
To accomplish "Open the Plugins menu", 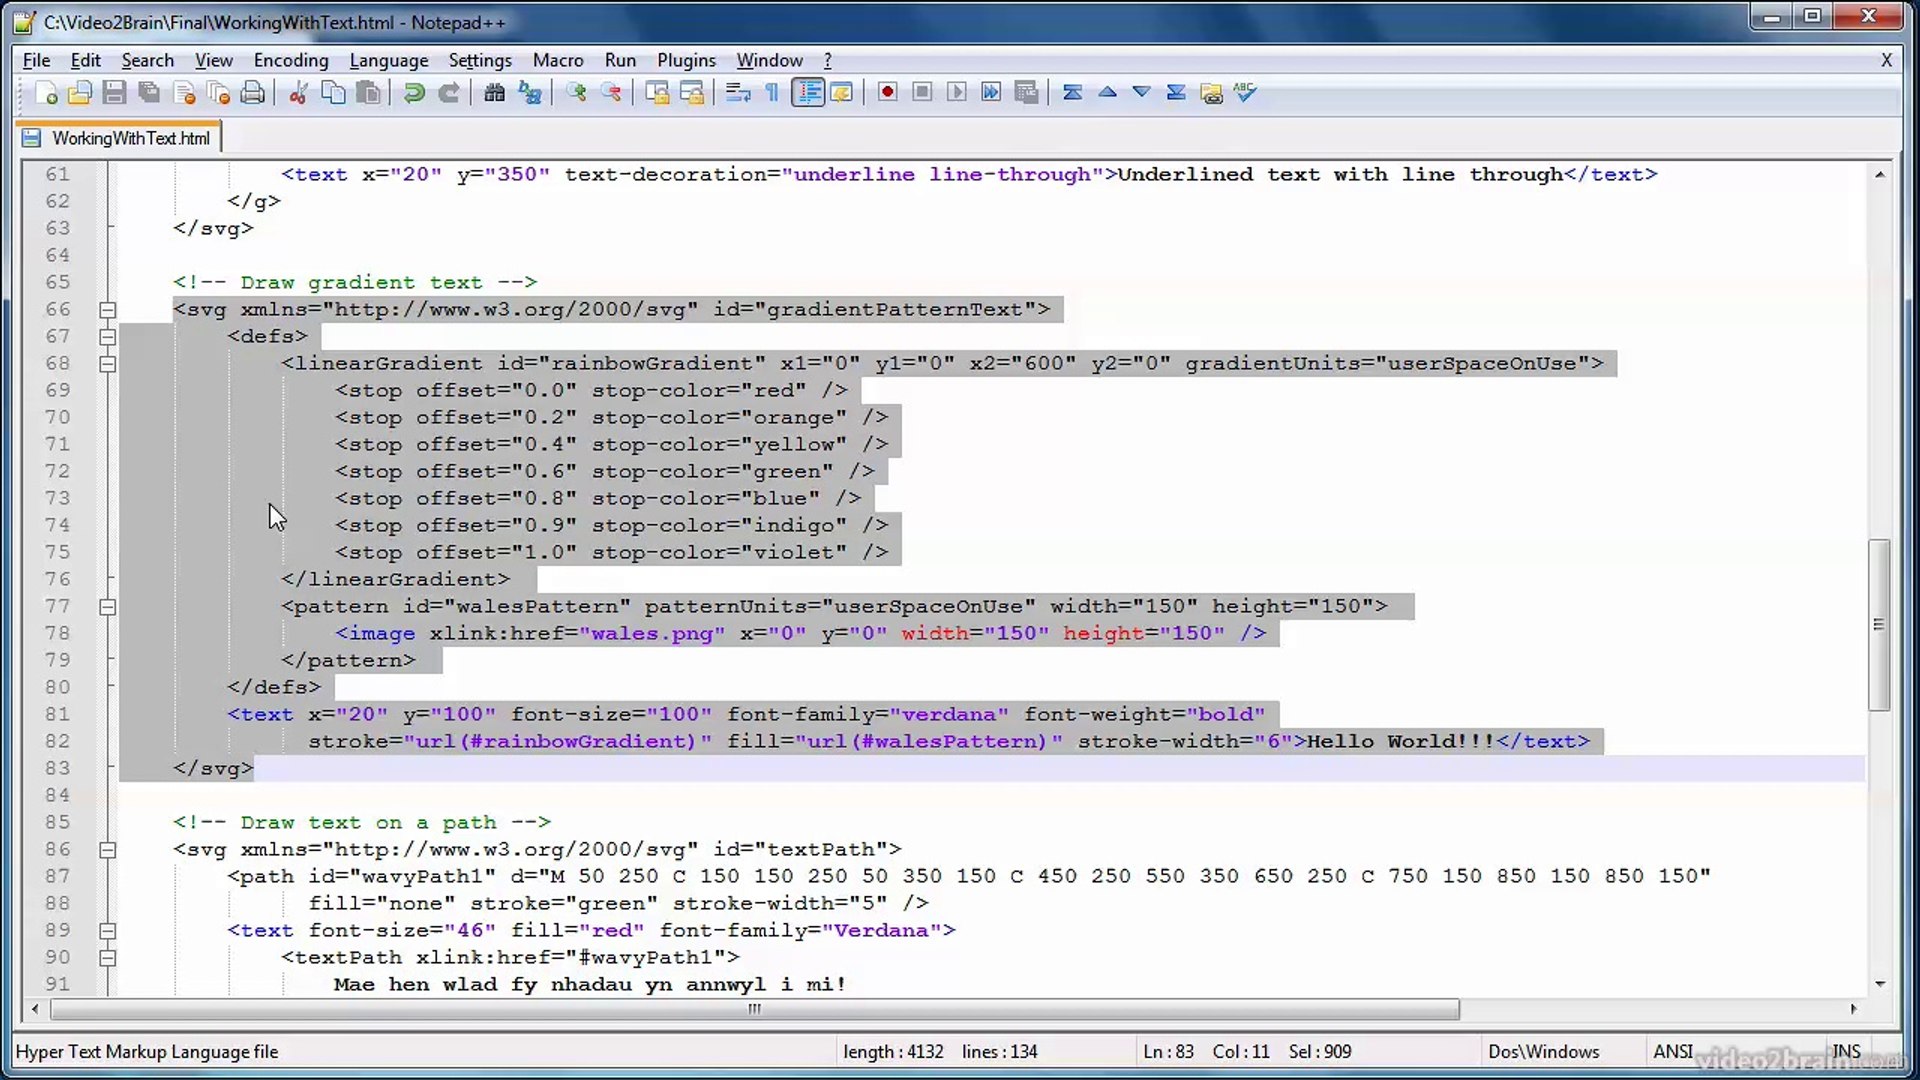I will click(x=686, y=60).
